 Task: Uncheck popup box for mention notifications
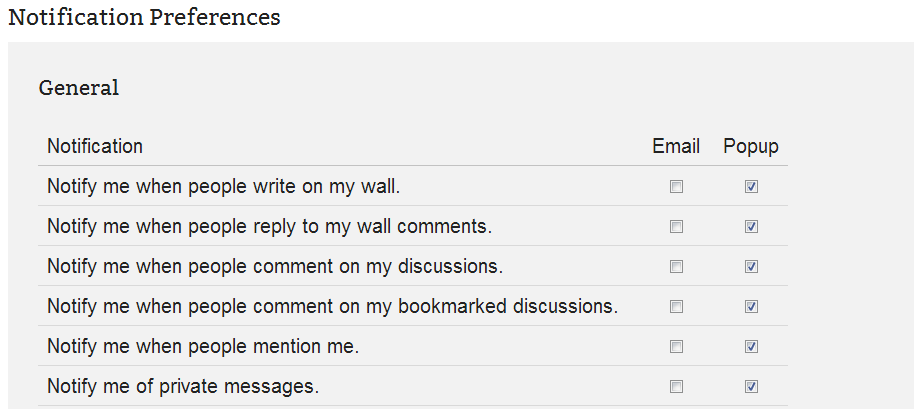pyautogui.click(x=751, y=347)
